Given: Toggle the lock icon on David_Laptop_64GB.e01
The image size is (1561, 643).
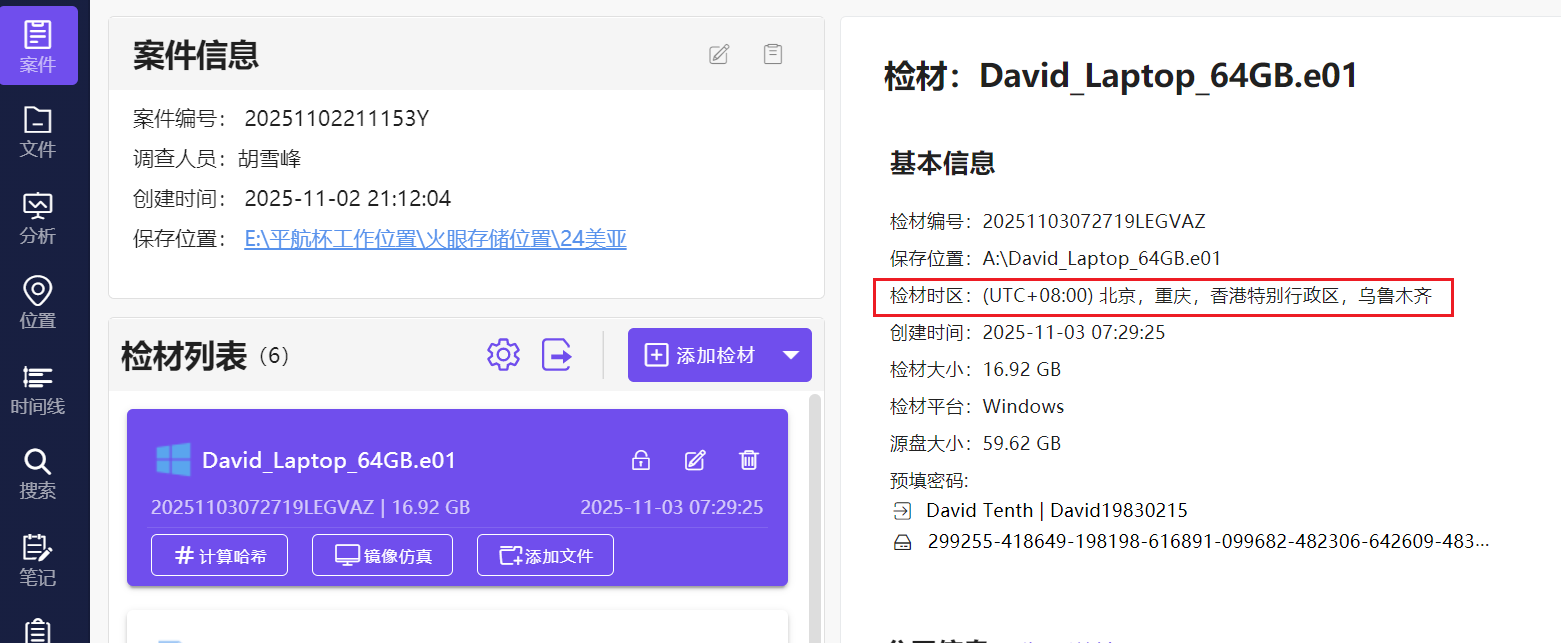Looking at the screenshot, I should [640, 460].
